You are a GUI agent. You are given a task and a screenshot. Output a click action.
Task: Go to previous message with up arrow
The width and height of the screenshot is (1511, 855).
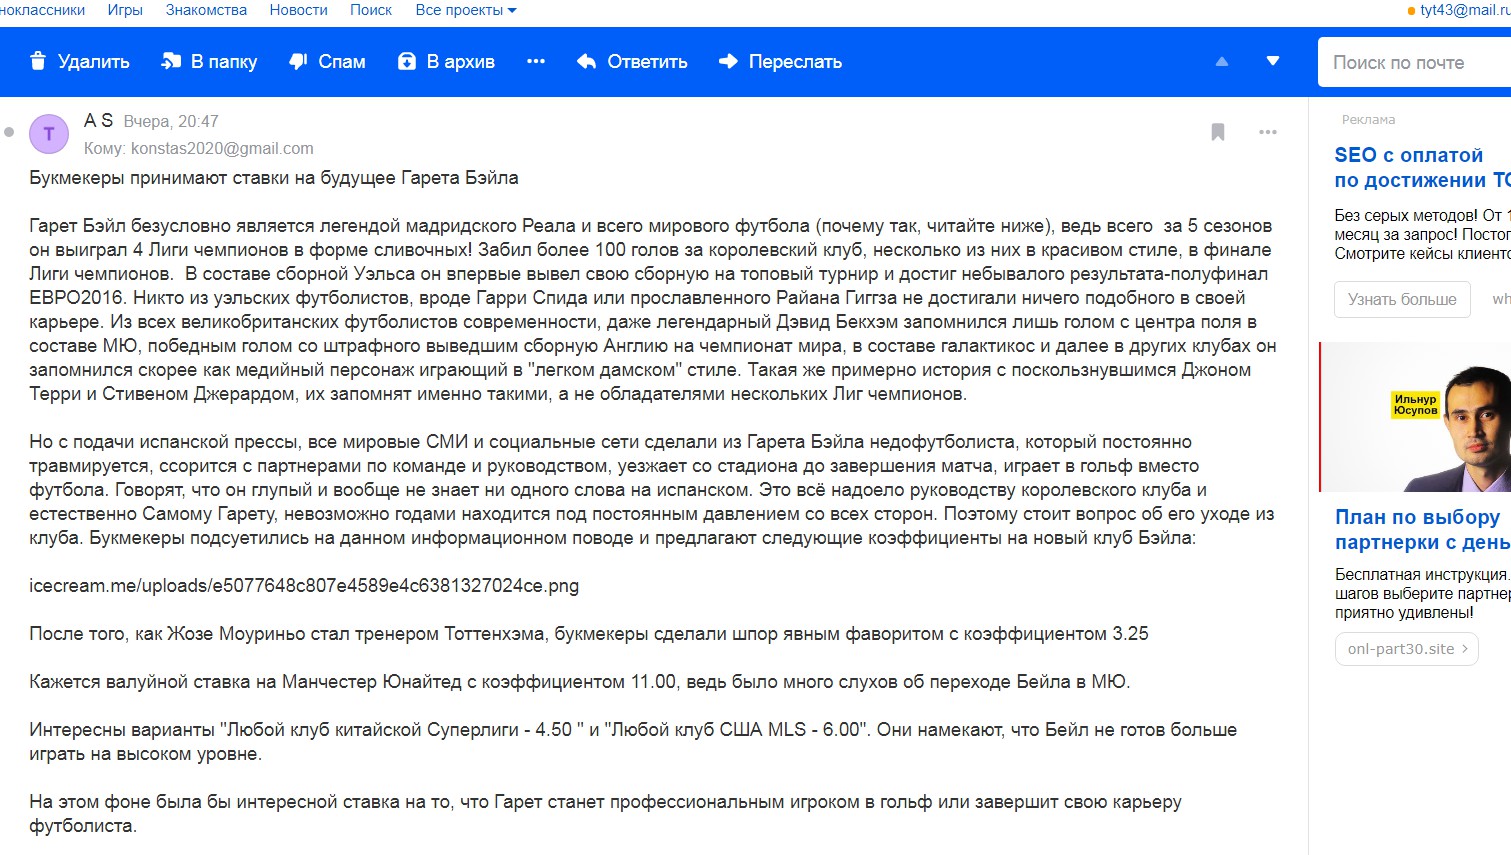(1222, 62)
